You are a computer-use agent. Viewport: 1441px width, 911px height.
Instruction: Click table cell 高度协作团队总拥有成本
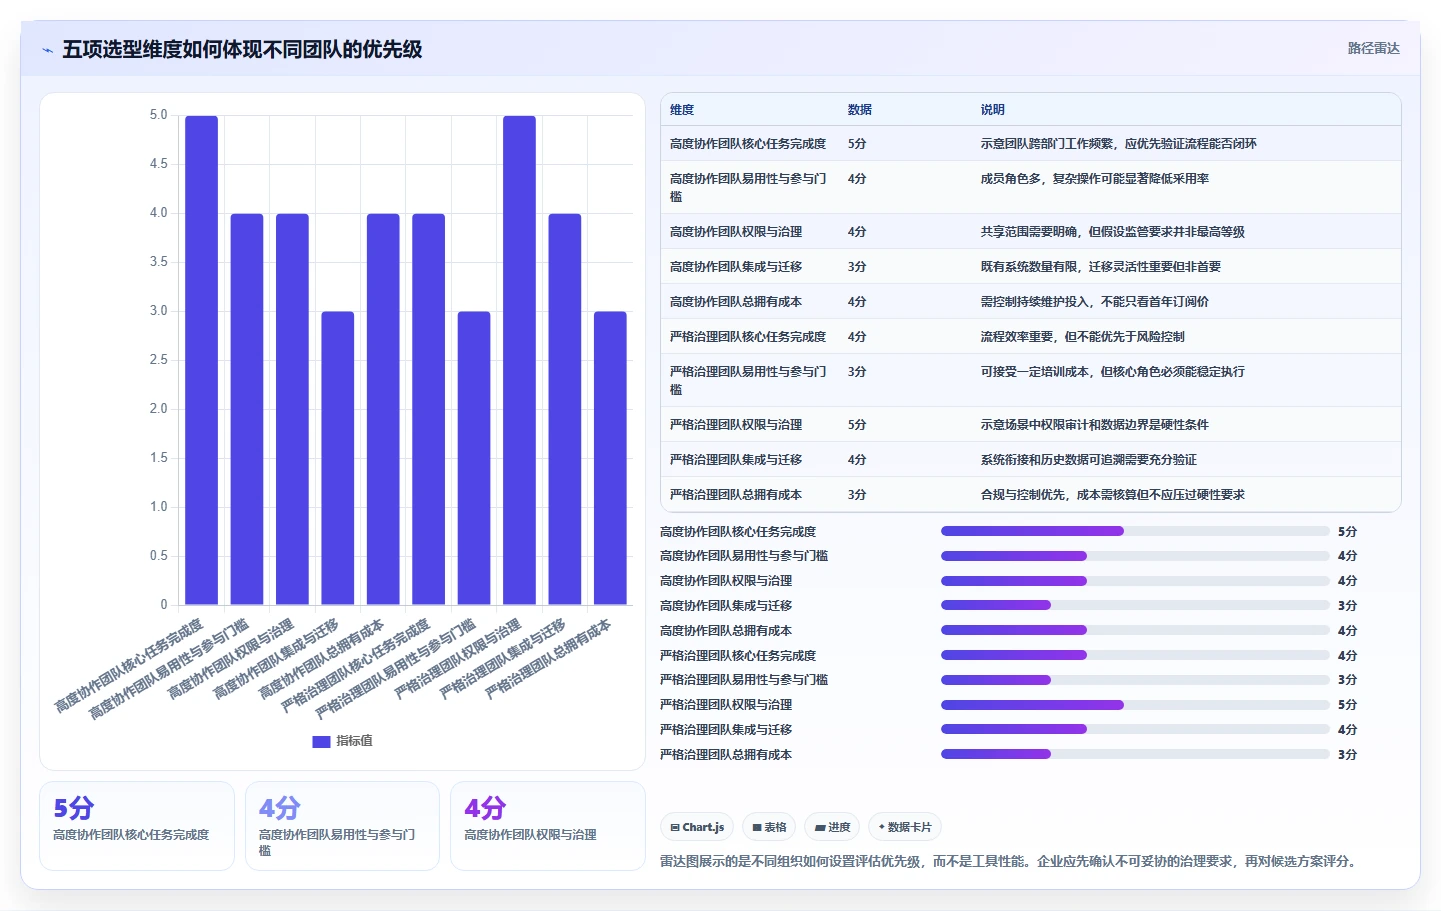point(736,302)
